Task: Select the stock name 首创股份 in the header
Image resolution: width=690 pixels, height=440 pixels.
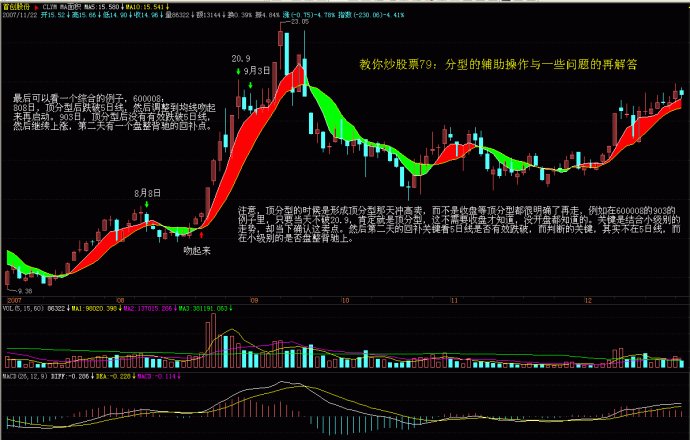Action: click(x=17, y=7)
